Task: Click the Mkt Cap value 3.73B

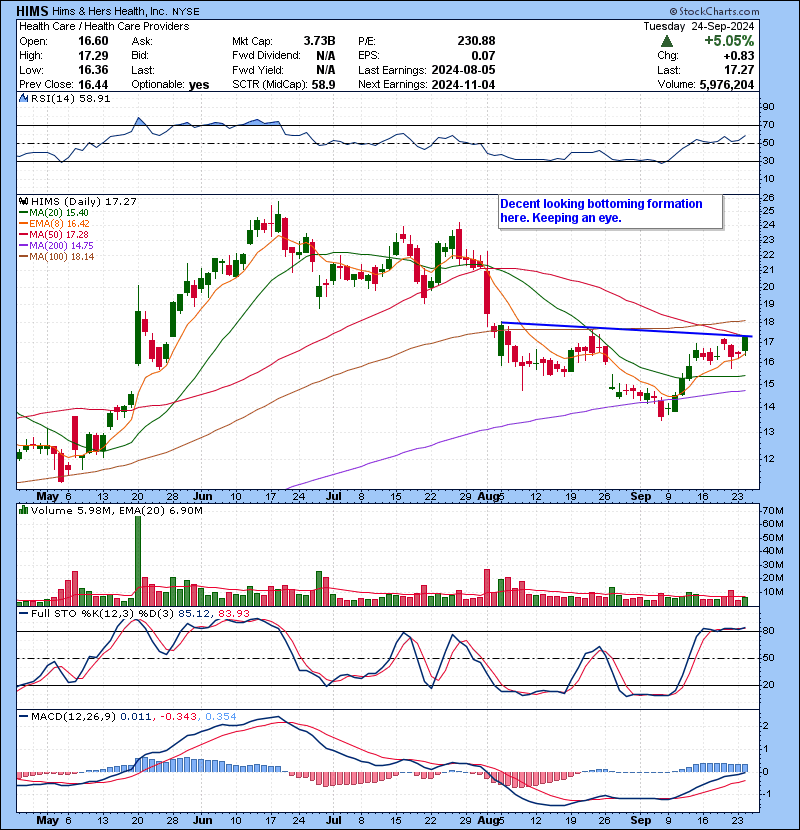Action: (319, 41)
